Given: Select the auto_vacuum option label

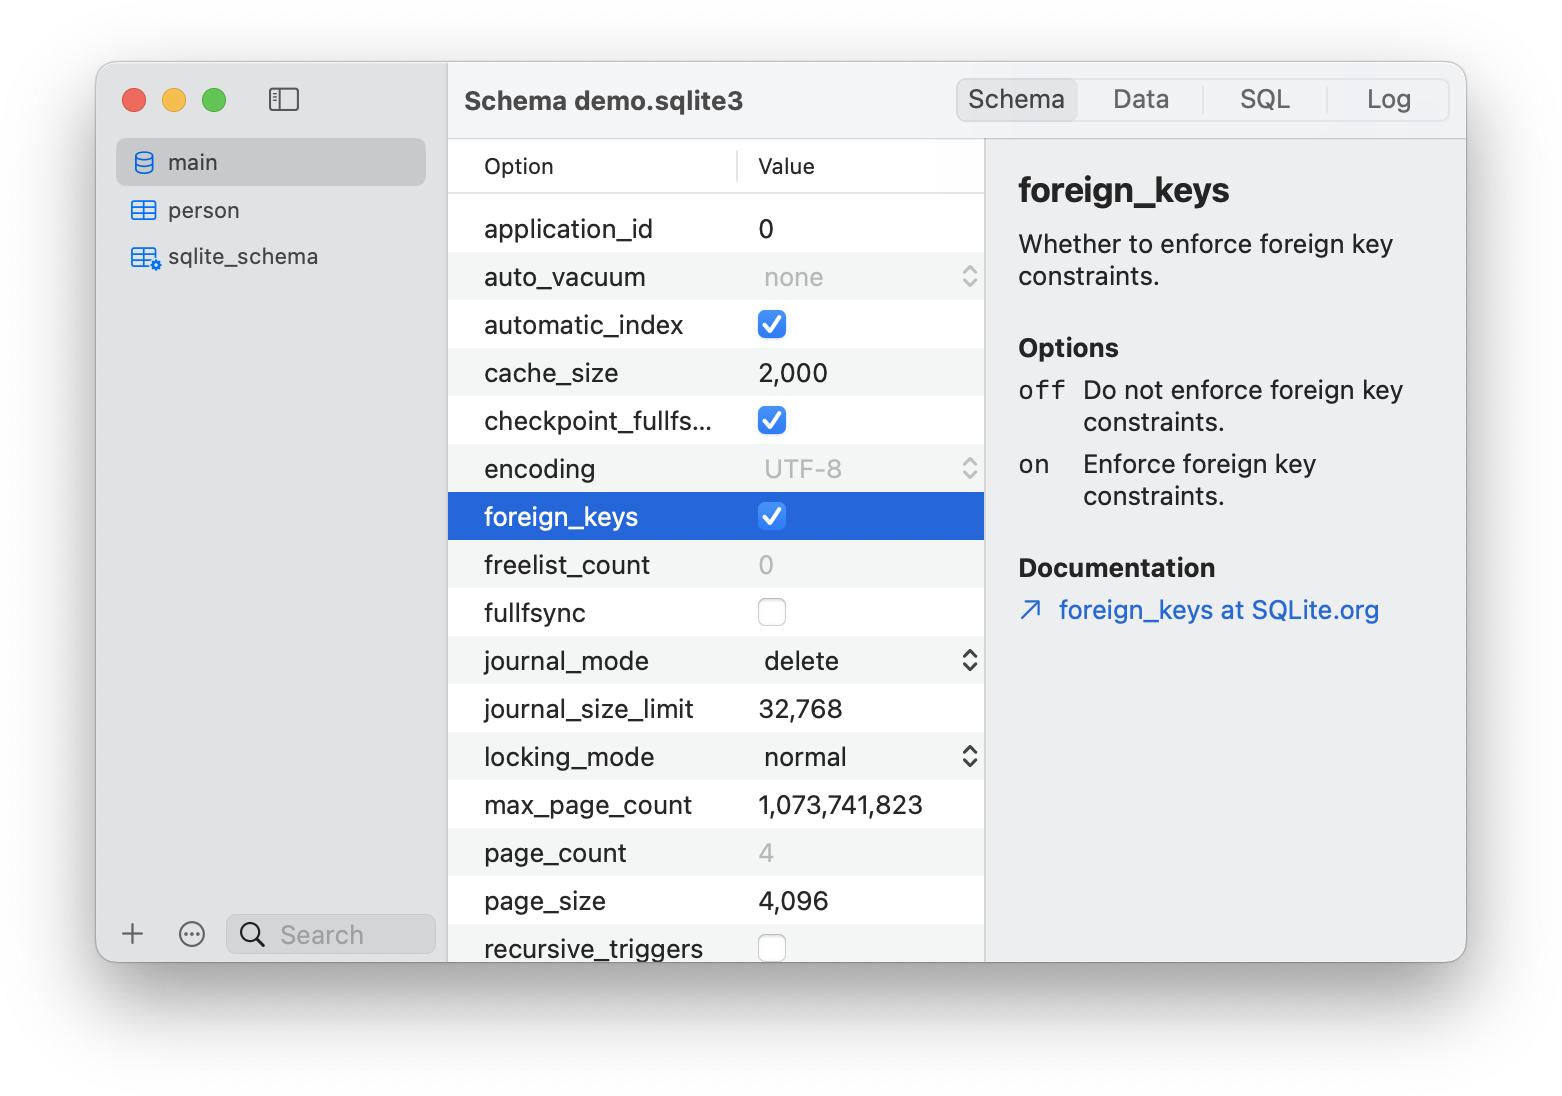Looking at the screenshot, I should pyautogui.click(x=565, y=277).
